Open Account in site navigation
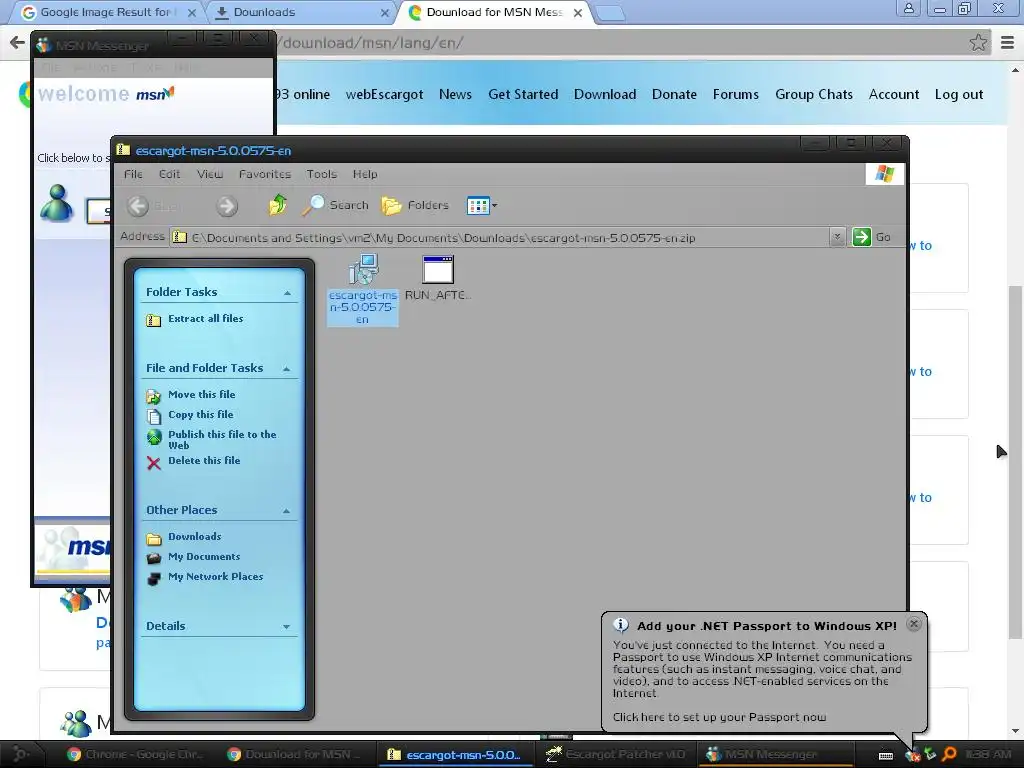This screenshot has height=768, width=1024. 893,95
